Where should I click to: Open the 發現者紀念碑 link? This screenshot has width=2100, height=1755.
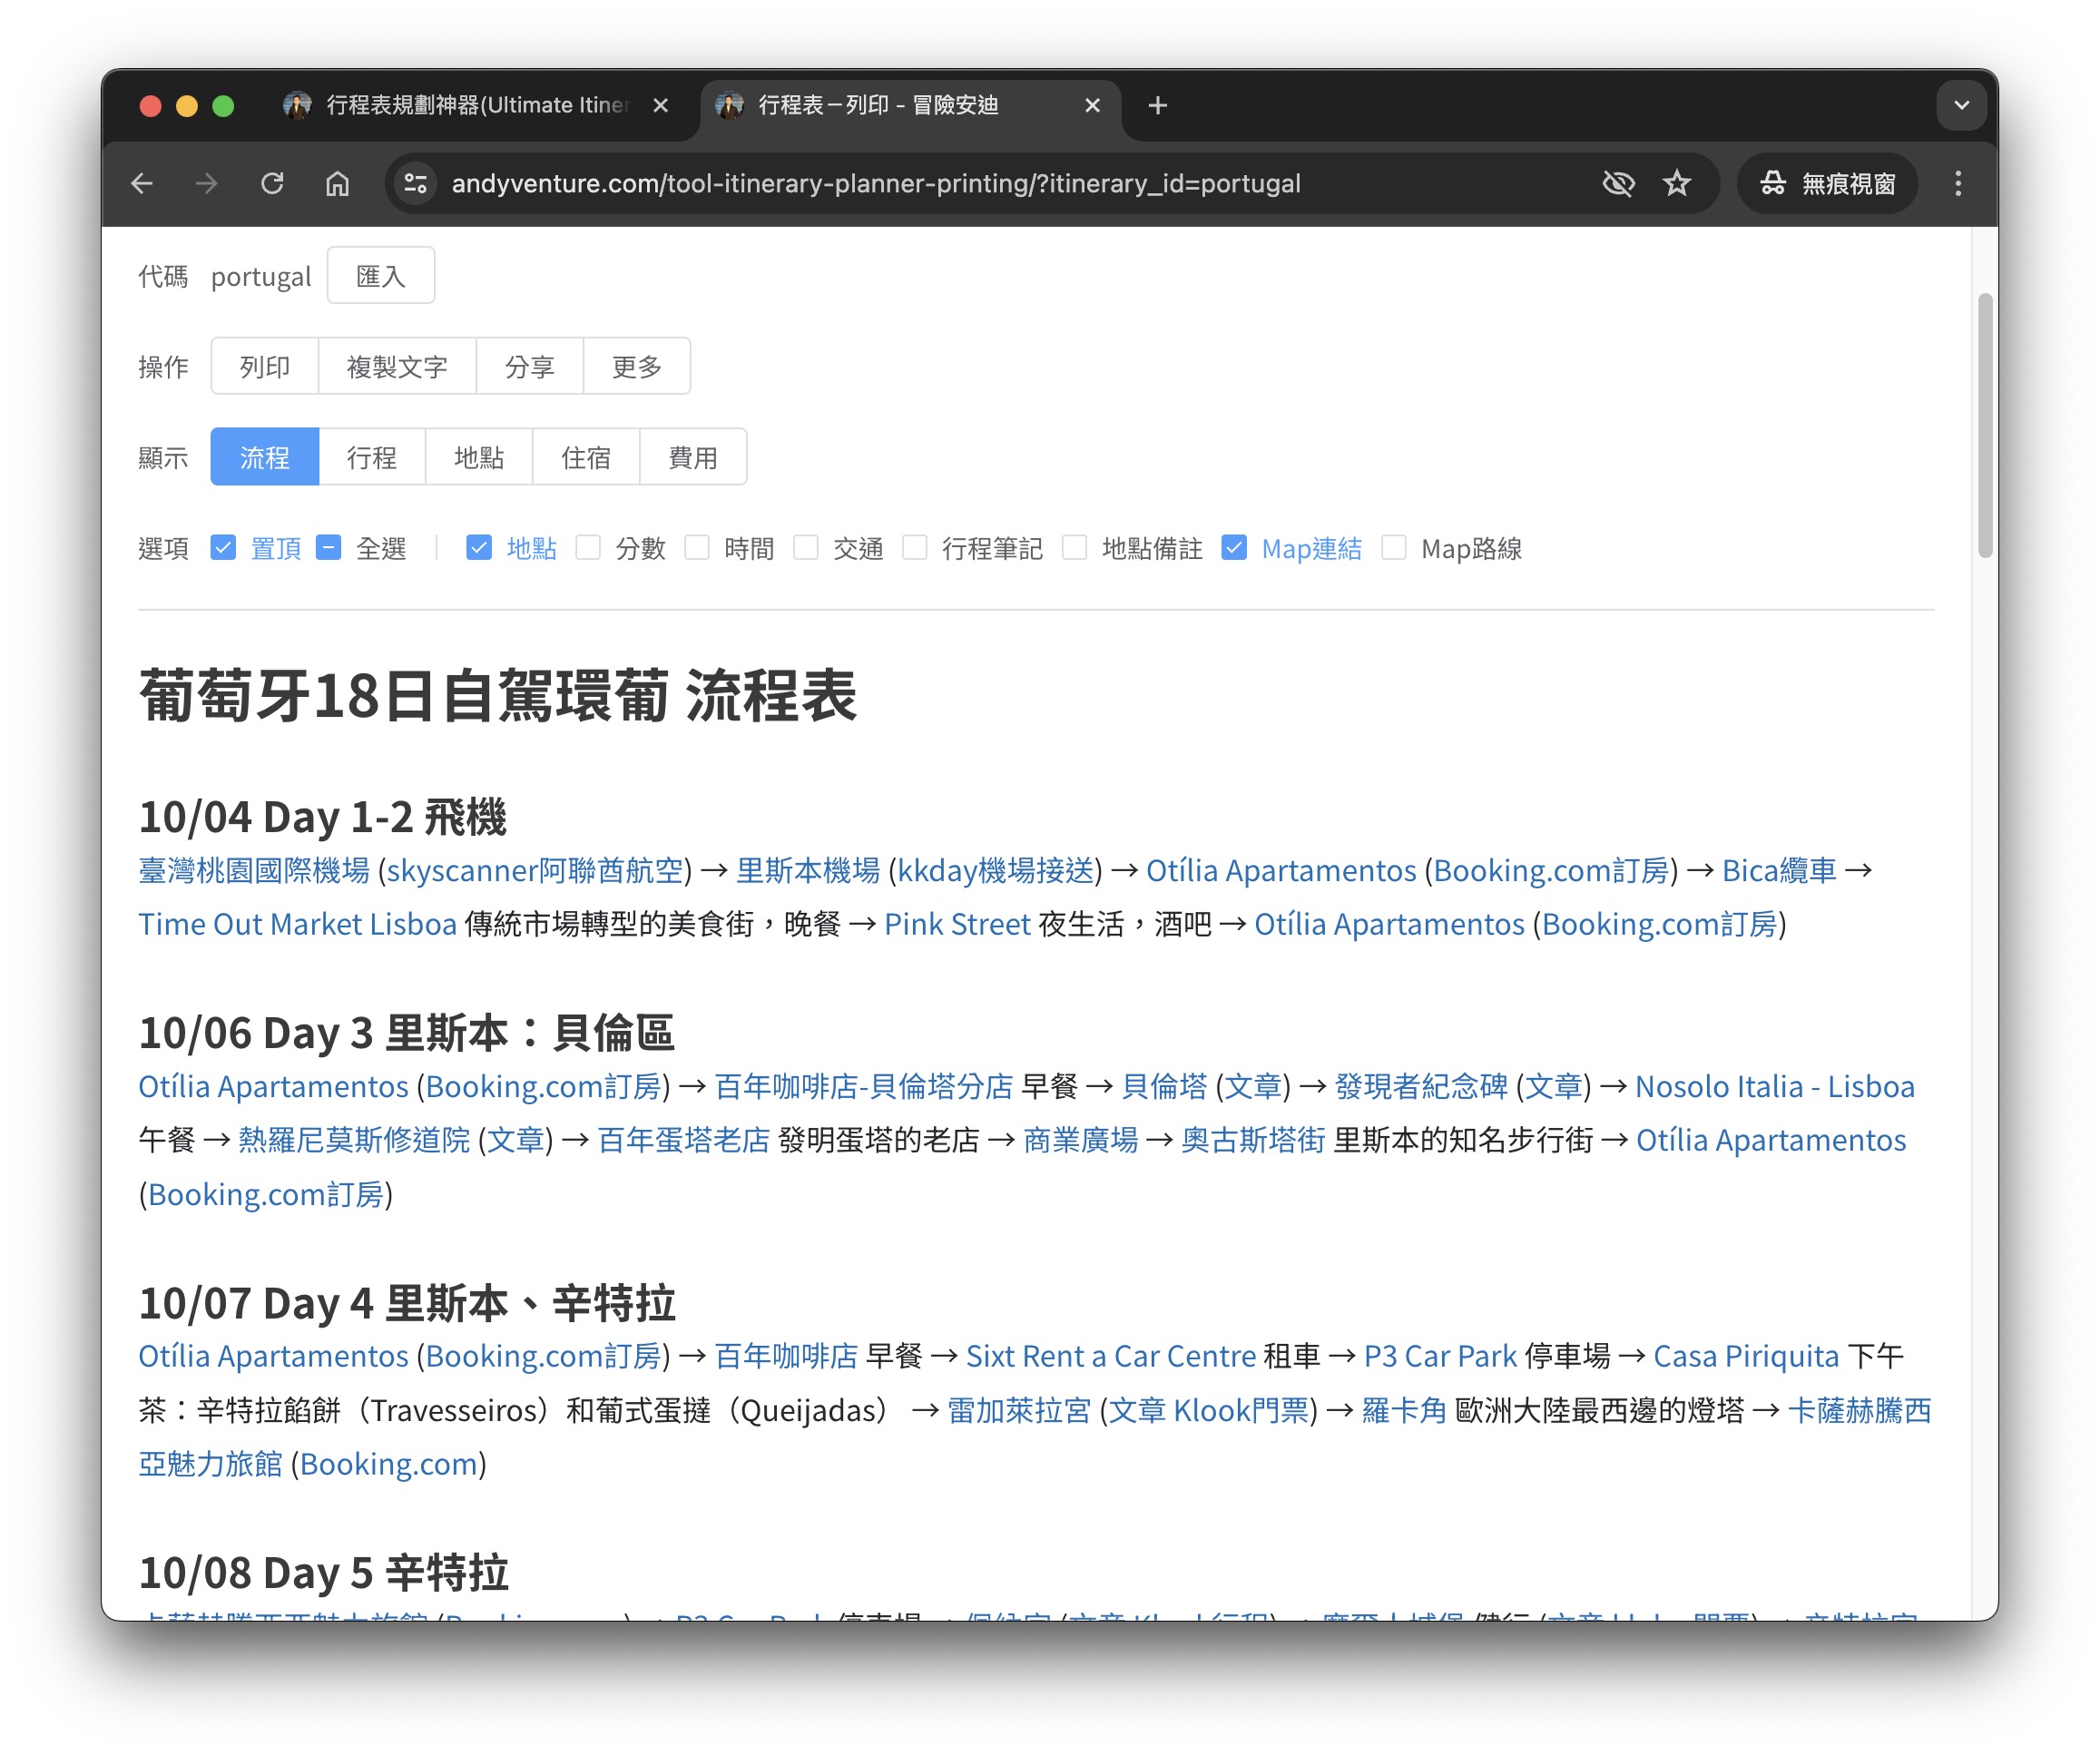1421,1087
